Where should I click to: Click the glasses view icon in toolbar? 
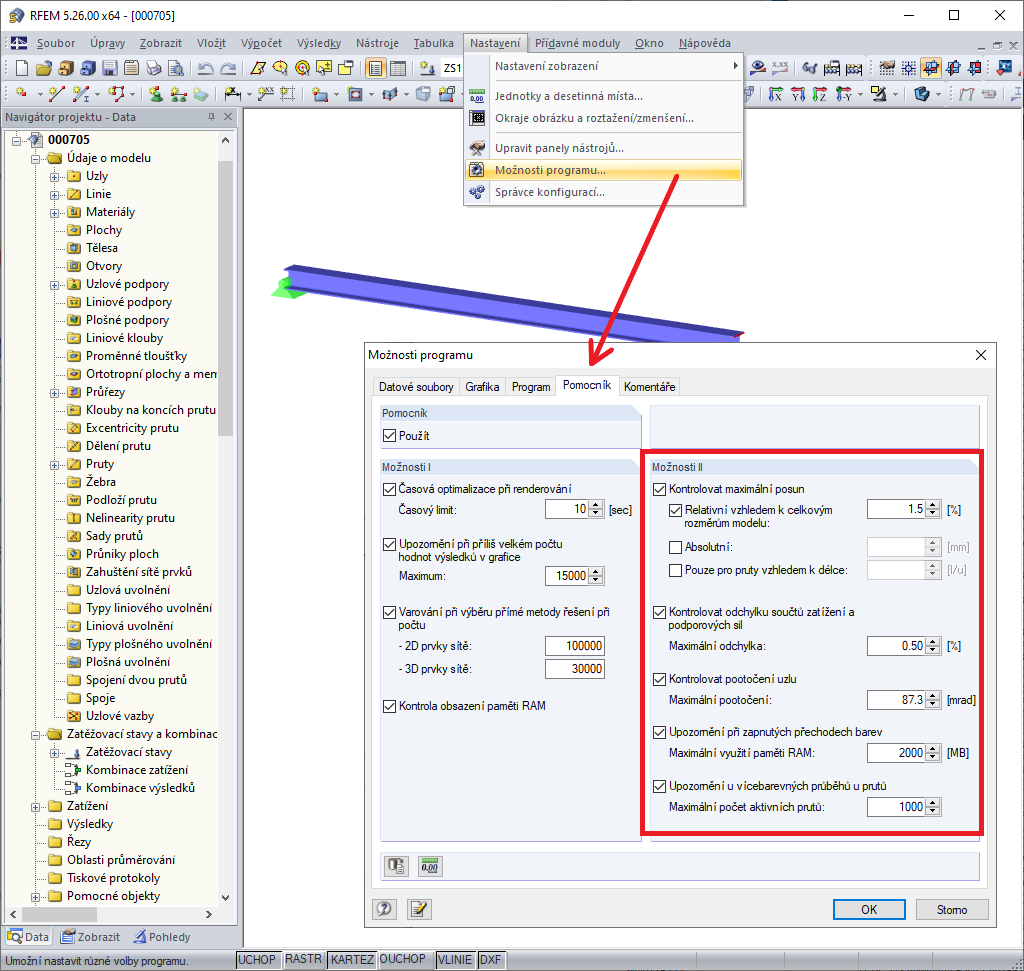(x=810, y=68)
